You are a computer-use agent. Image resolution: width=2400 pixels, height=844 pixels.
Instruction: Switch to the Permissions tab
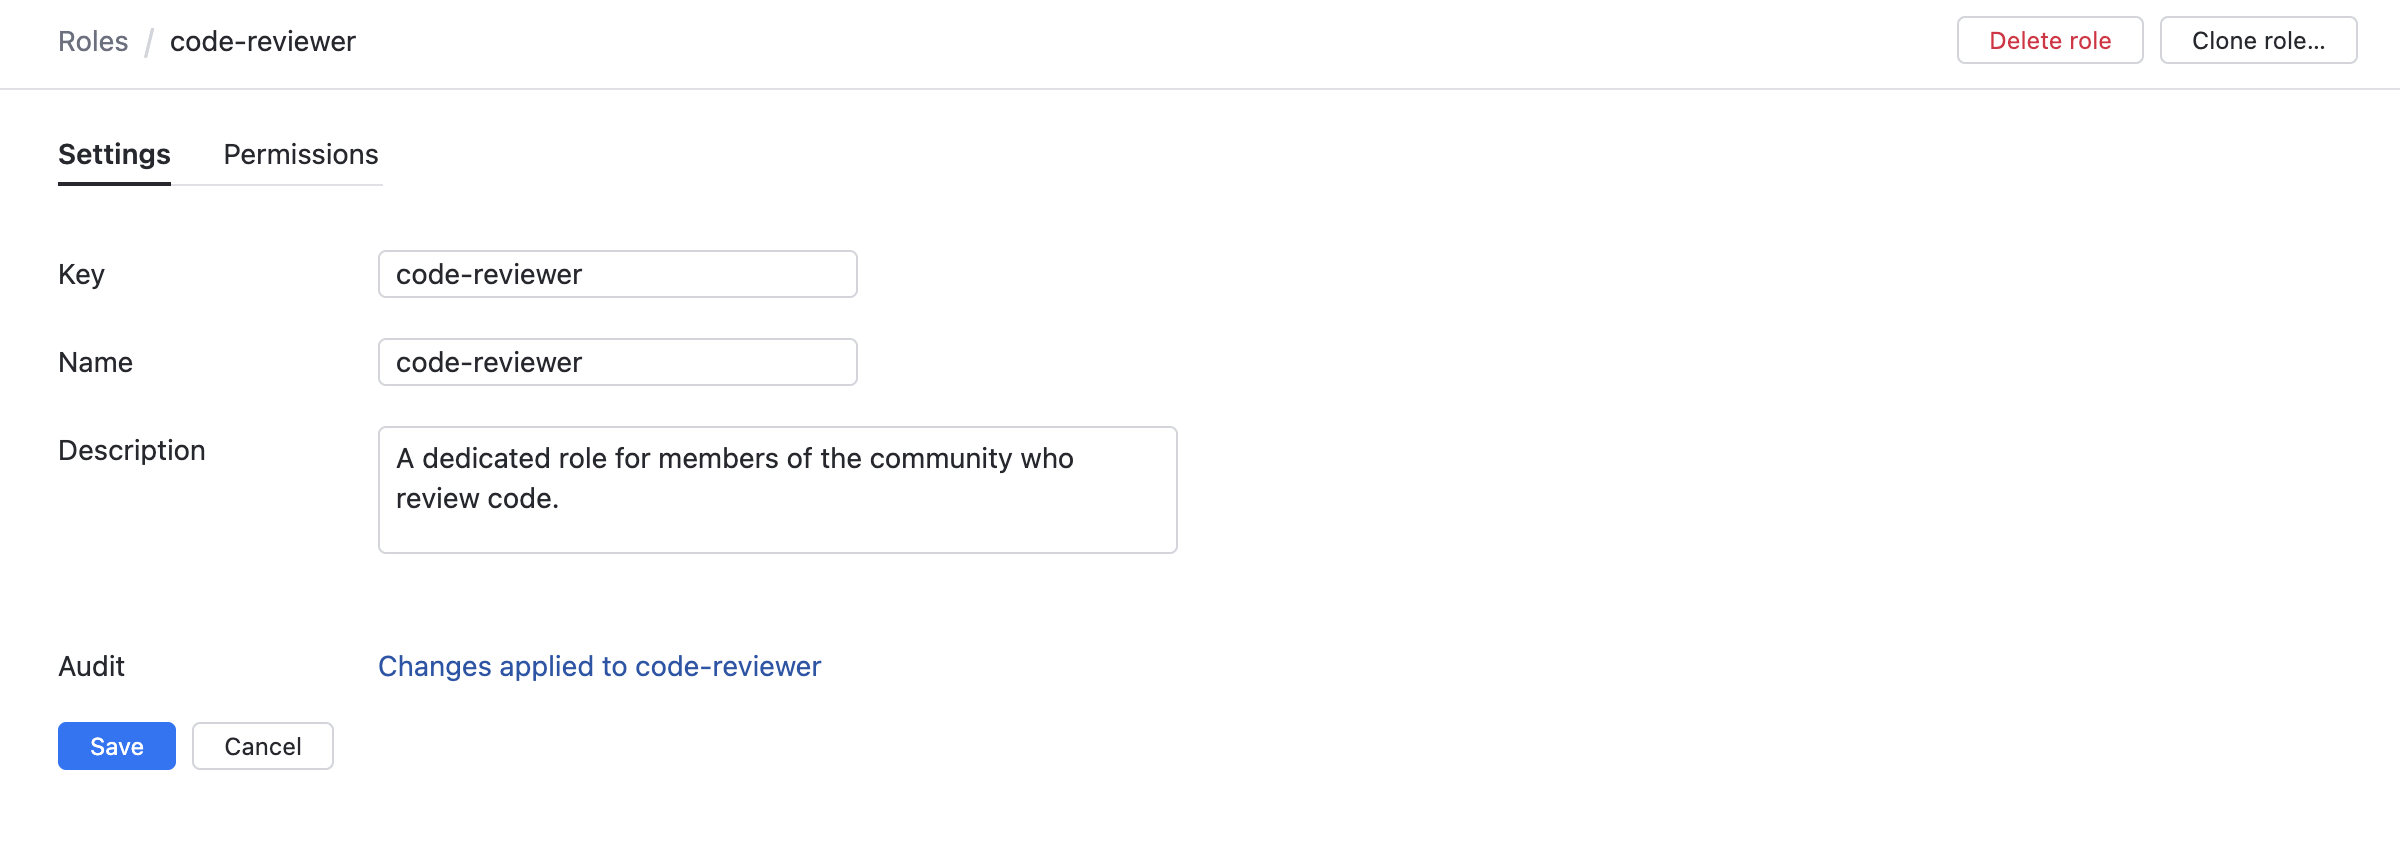pyautogui.click(x=301, y=155)
